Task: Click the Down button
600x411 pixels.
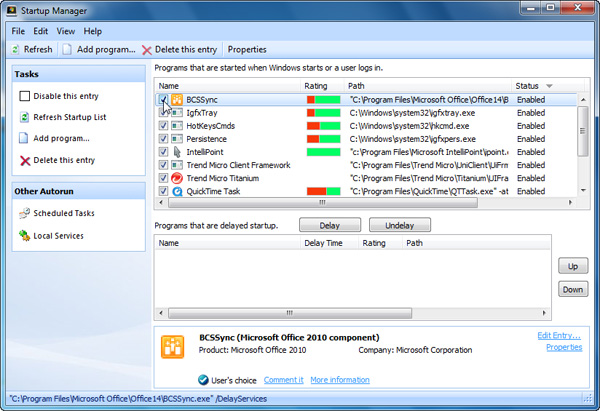Action: click(x=573, y=289)
